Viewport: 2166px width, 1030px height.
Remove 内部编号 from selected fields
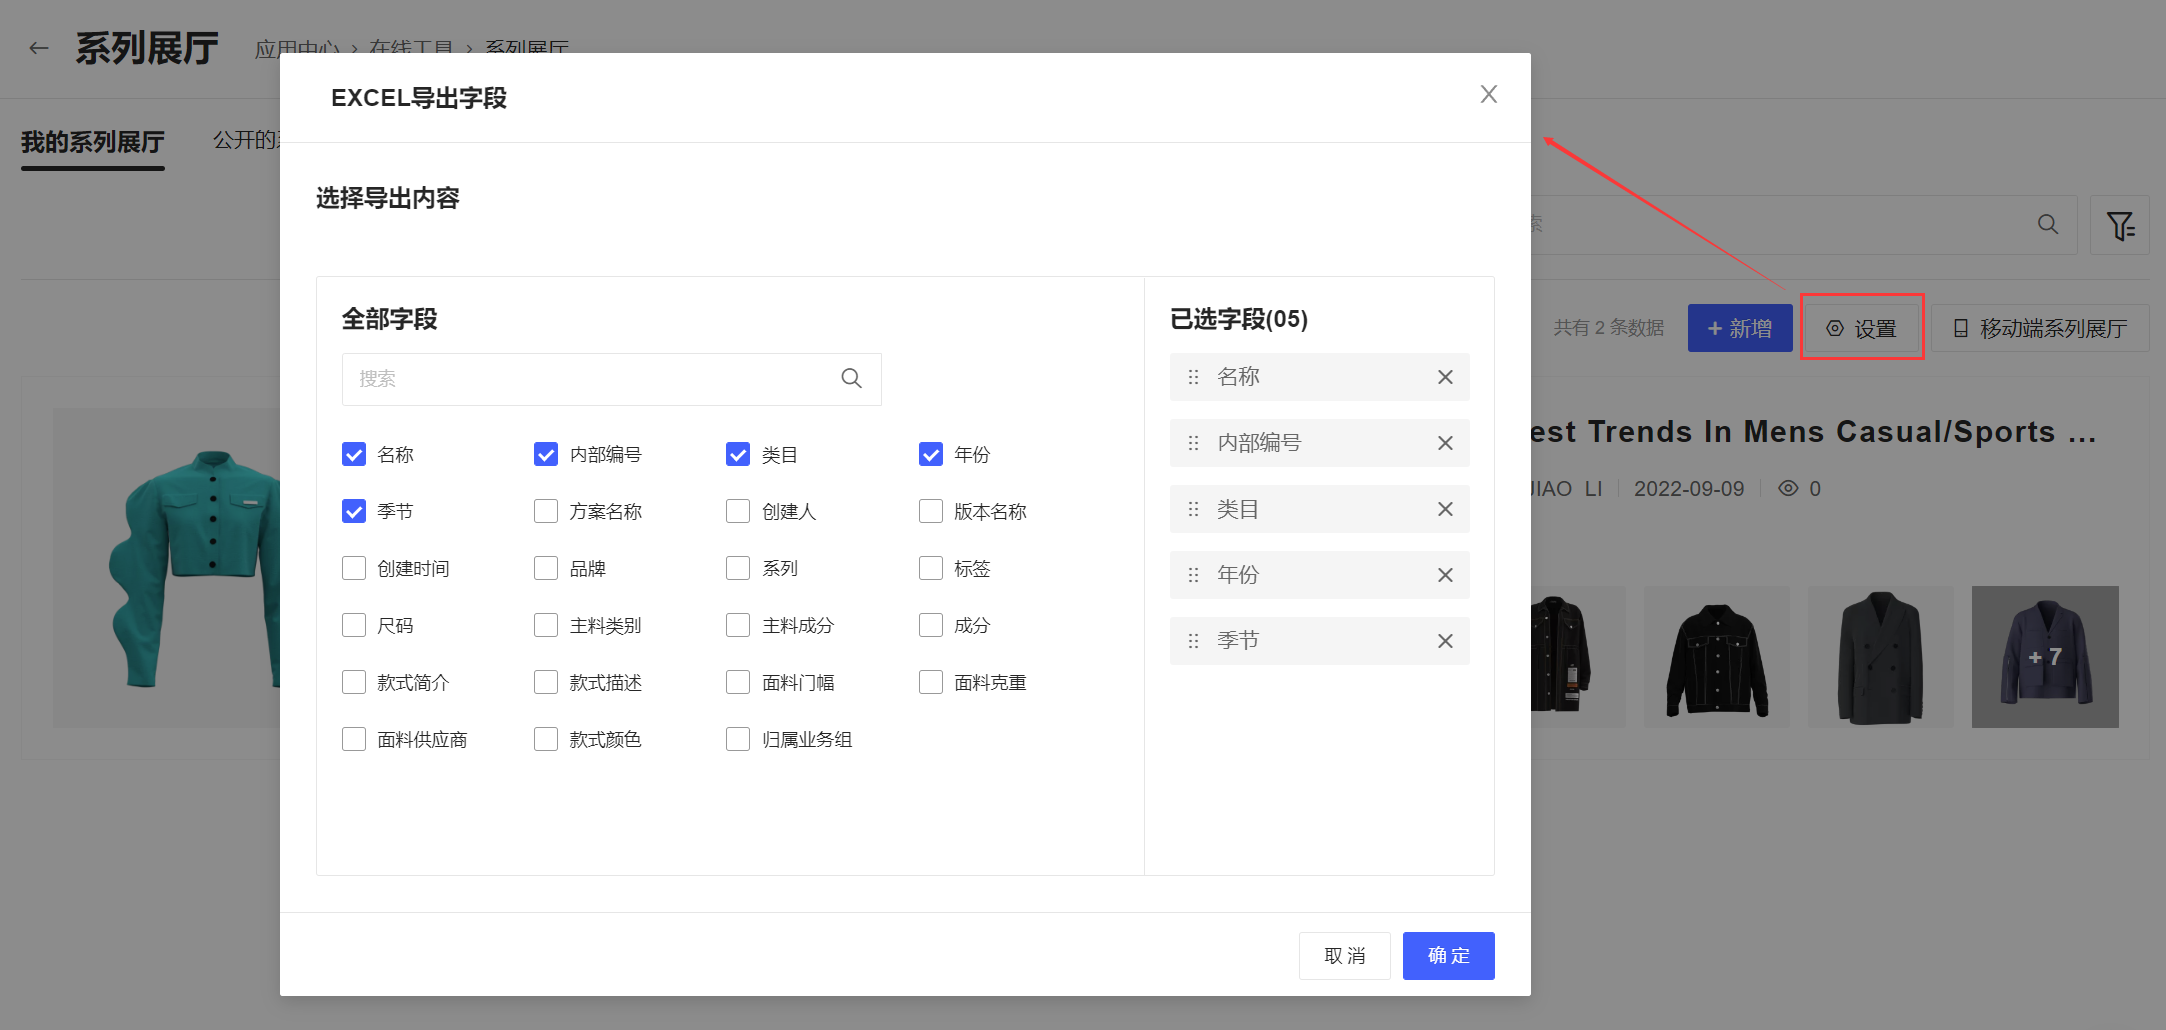(1445, 443)
